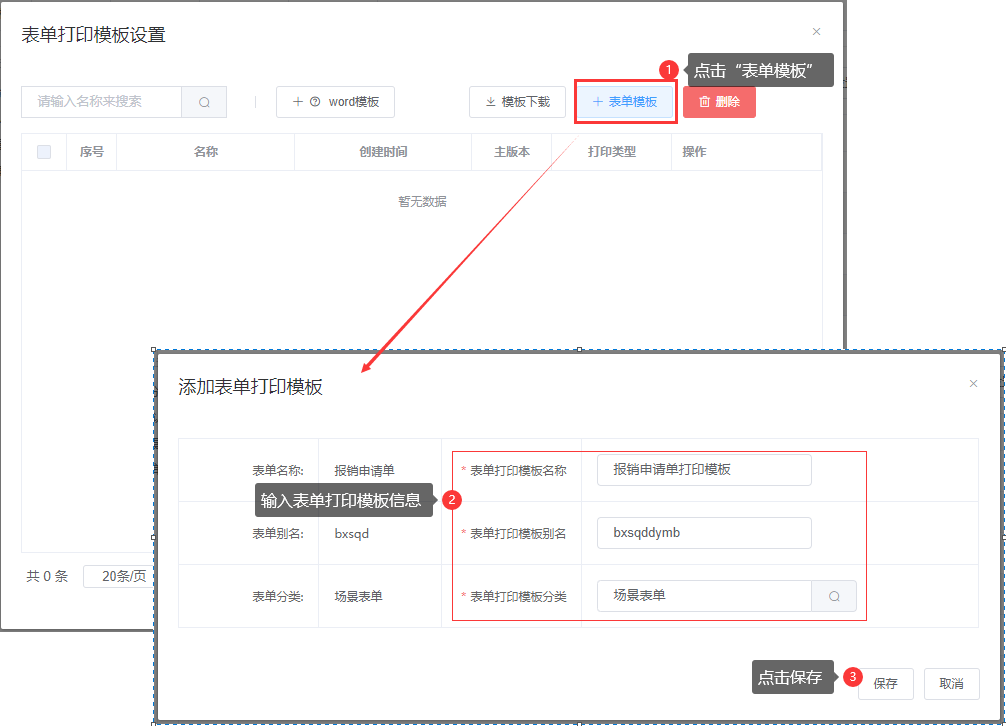Click the help question icon on word模板 button

pyautogui.click(x=315, y=101)
